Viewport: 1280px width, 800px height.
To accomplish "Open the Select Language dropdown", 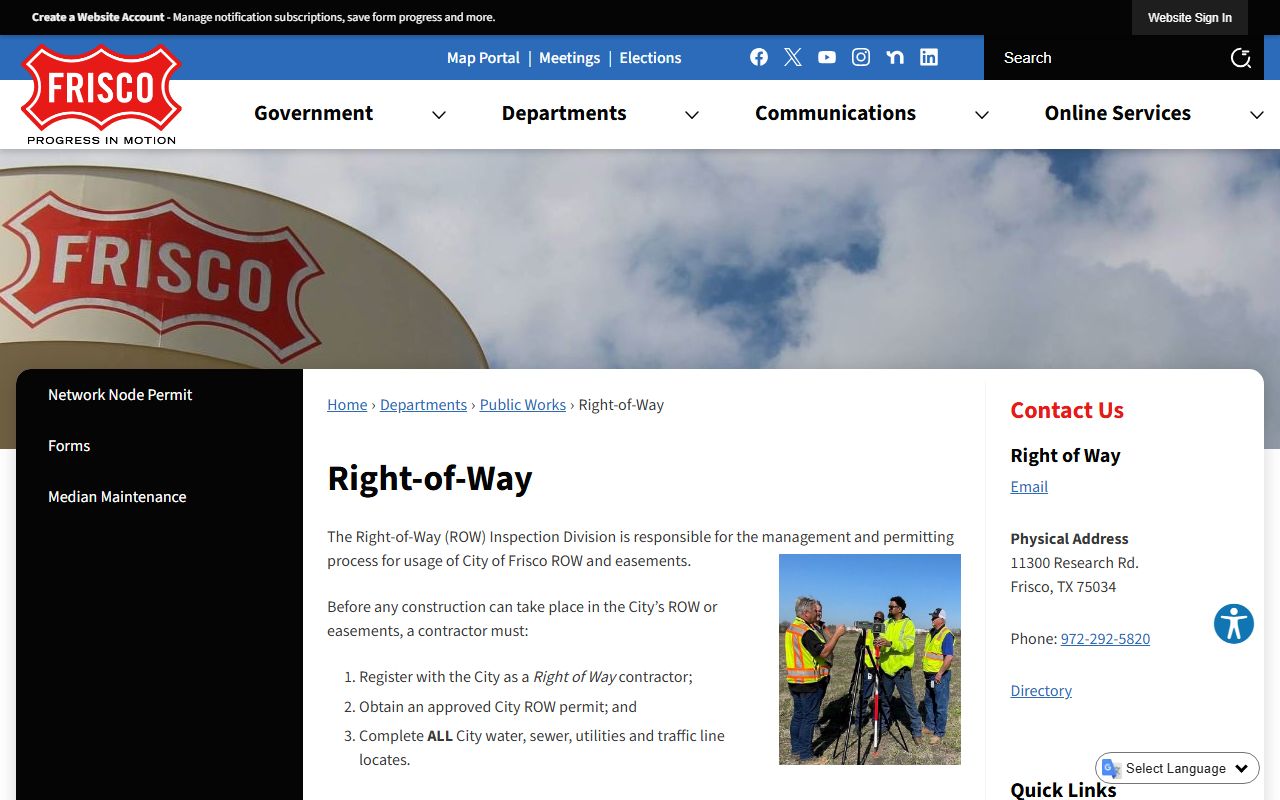I will pyautogui.click(x=1178, y=768).
